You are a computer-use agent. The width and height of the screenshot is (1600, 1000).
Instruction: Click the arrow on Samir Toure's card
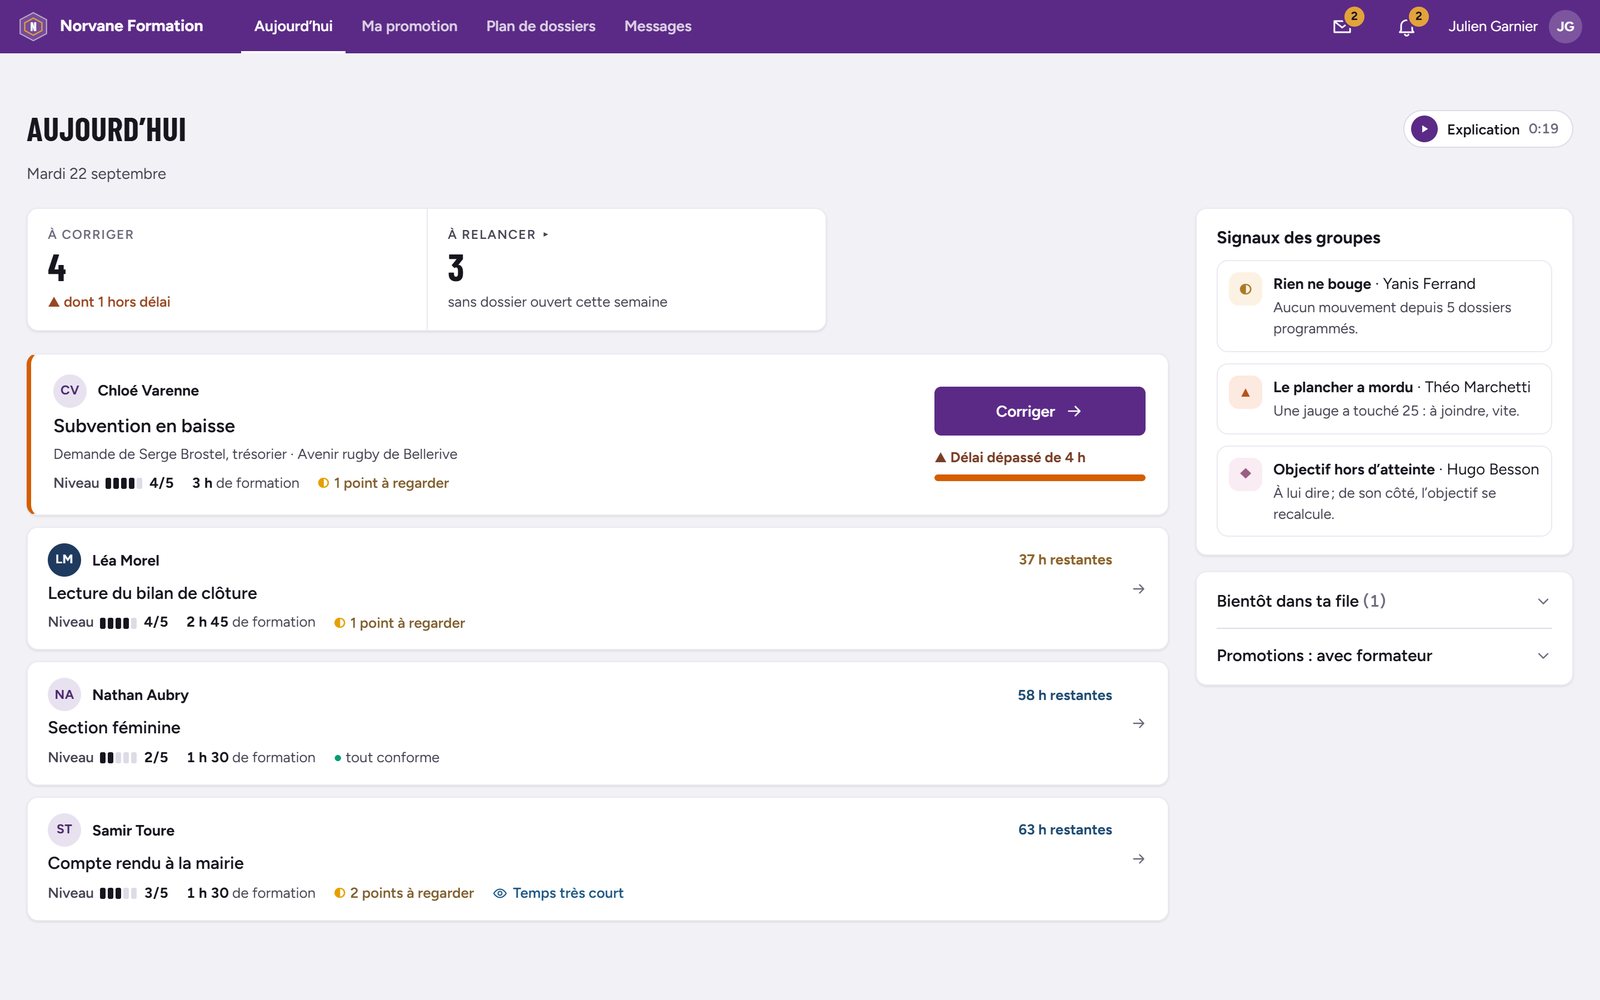(1138, 859)
